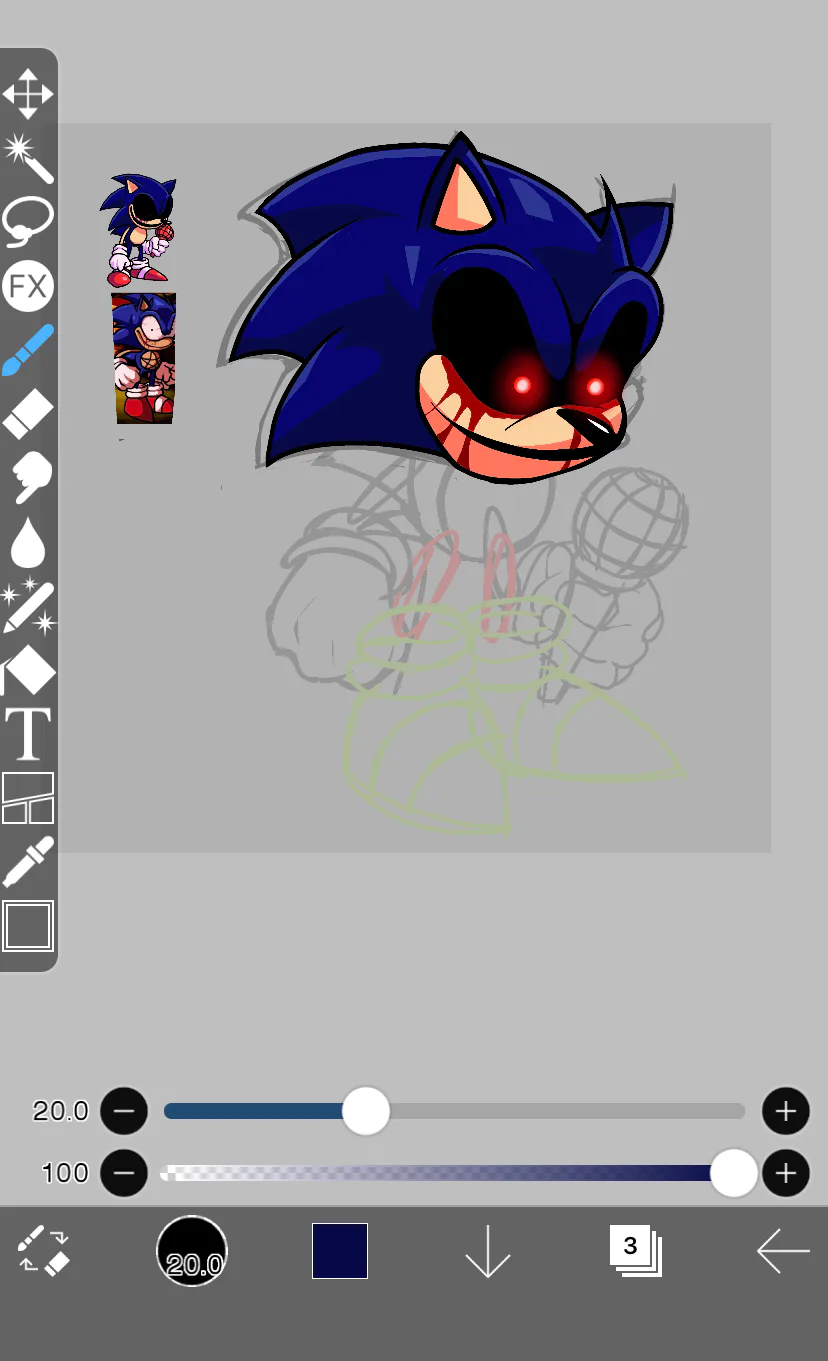Click the brush thickness slider handle
Image resolution: width=828 pixels, height=1361 pixels.
[366, 1111]
